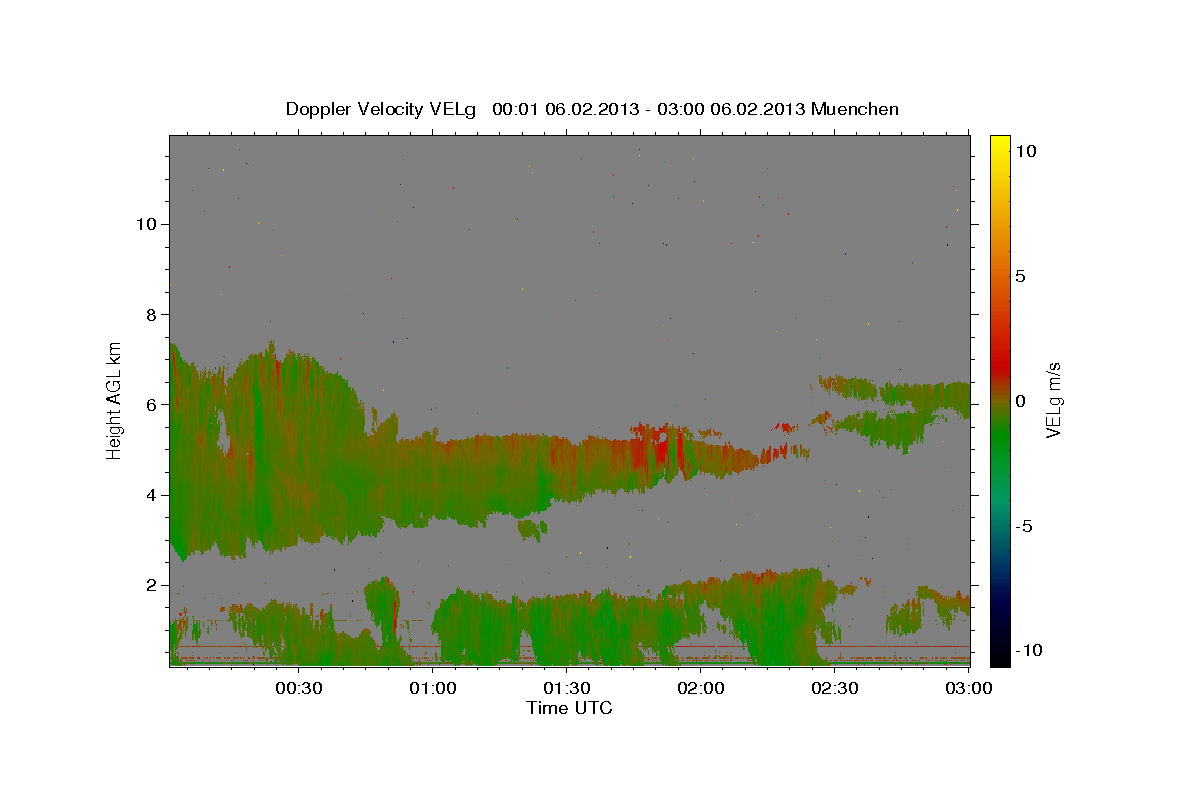Viewport: 1200px width, 800px height.
Task: Click the colorbar value -5
Action: 1022,526
